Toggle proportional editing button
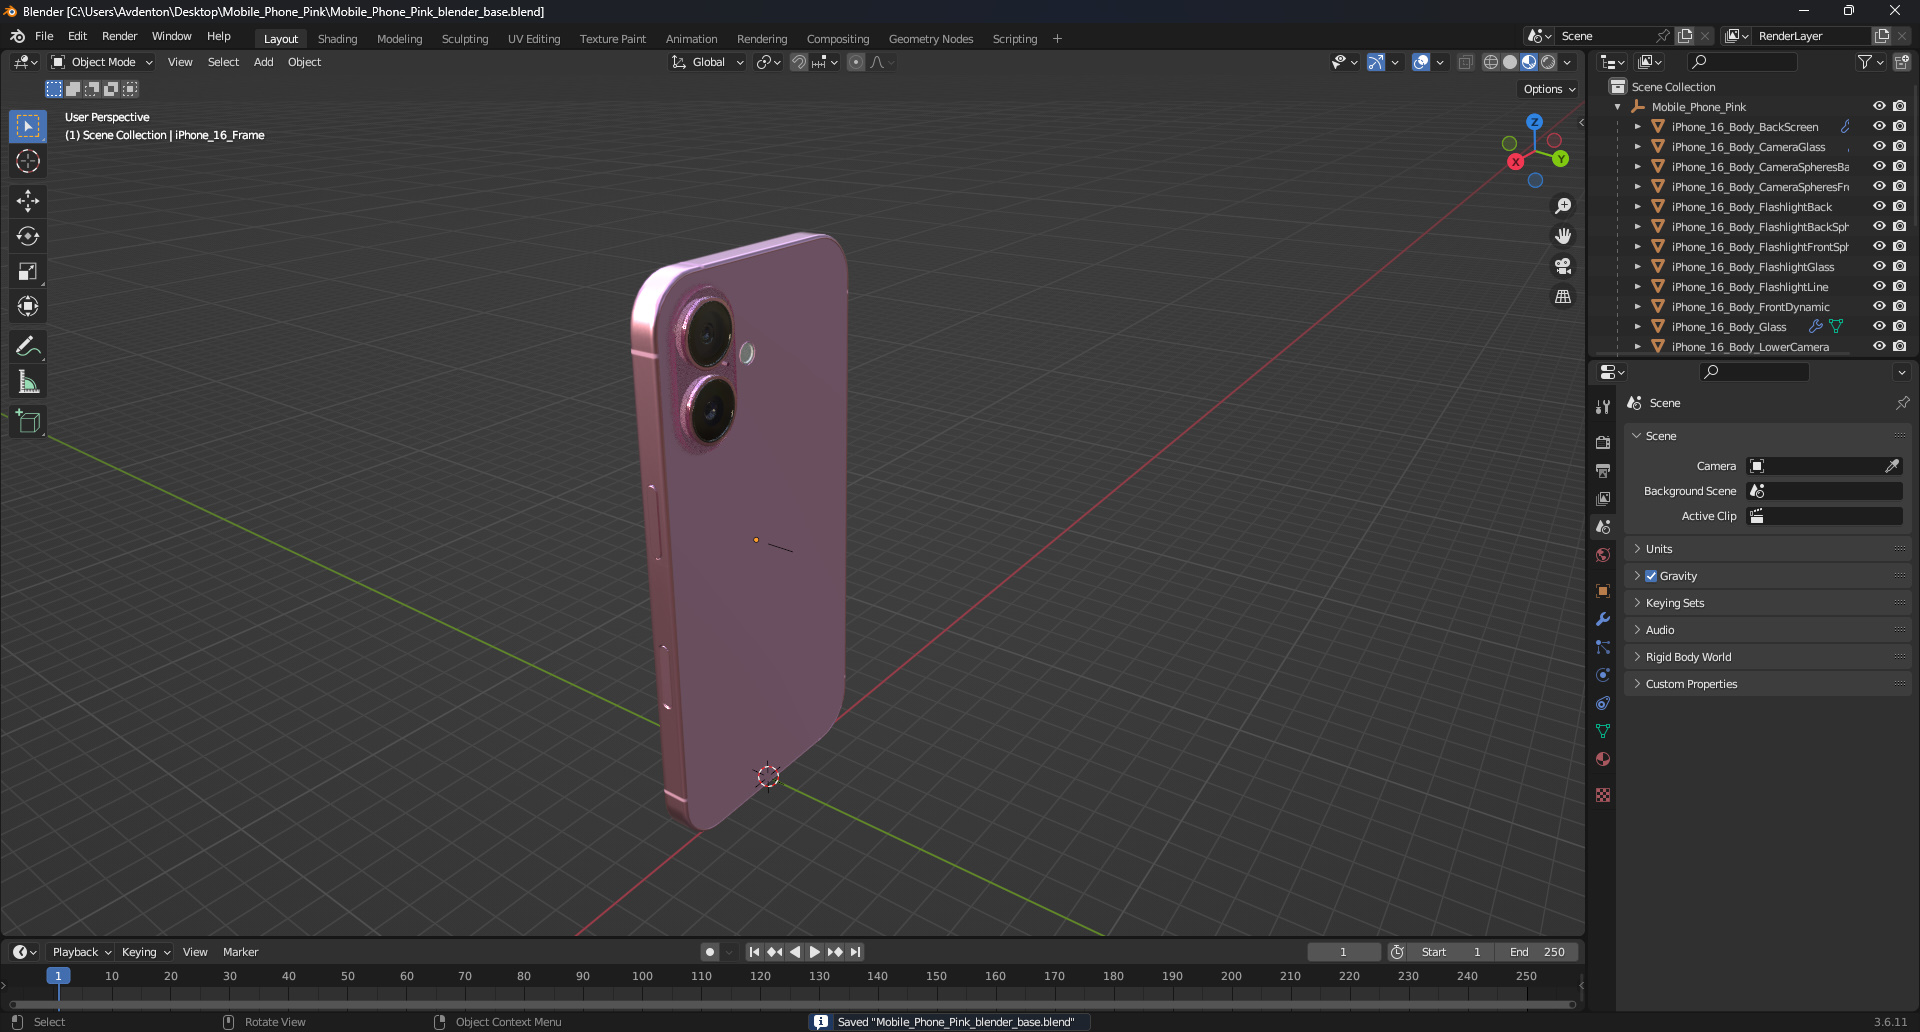Image resolution: width=1920 pixels, height=1032 pixels. tap(856, 62)
